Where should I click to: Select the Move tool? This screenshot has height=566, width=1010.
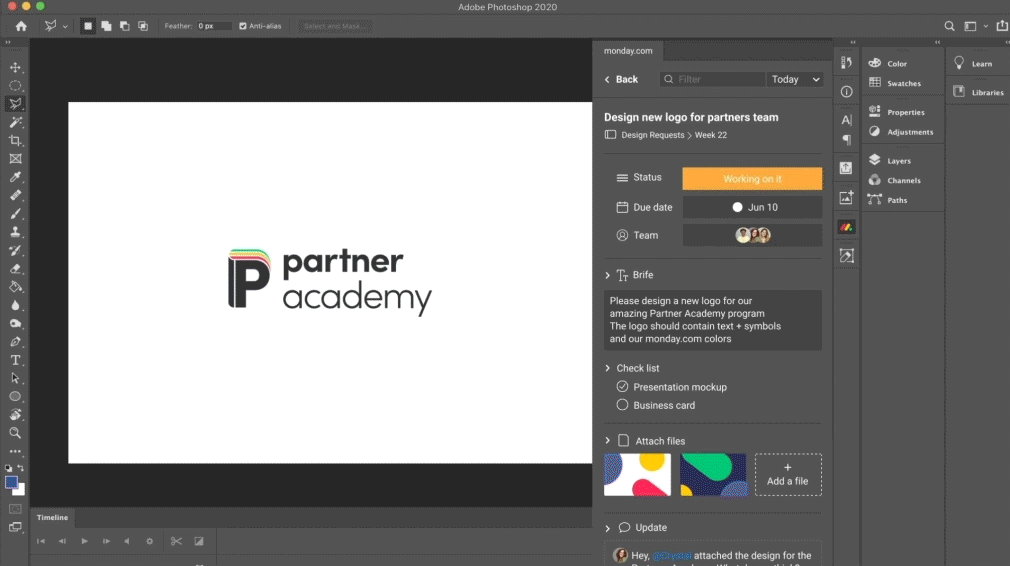click(x=15, y=68)
